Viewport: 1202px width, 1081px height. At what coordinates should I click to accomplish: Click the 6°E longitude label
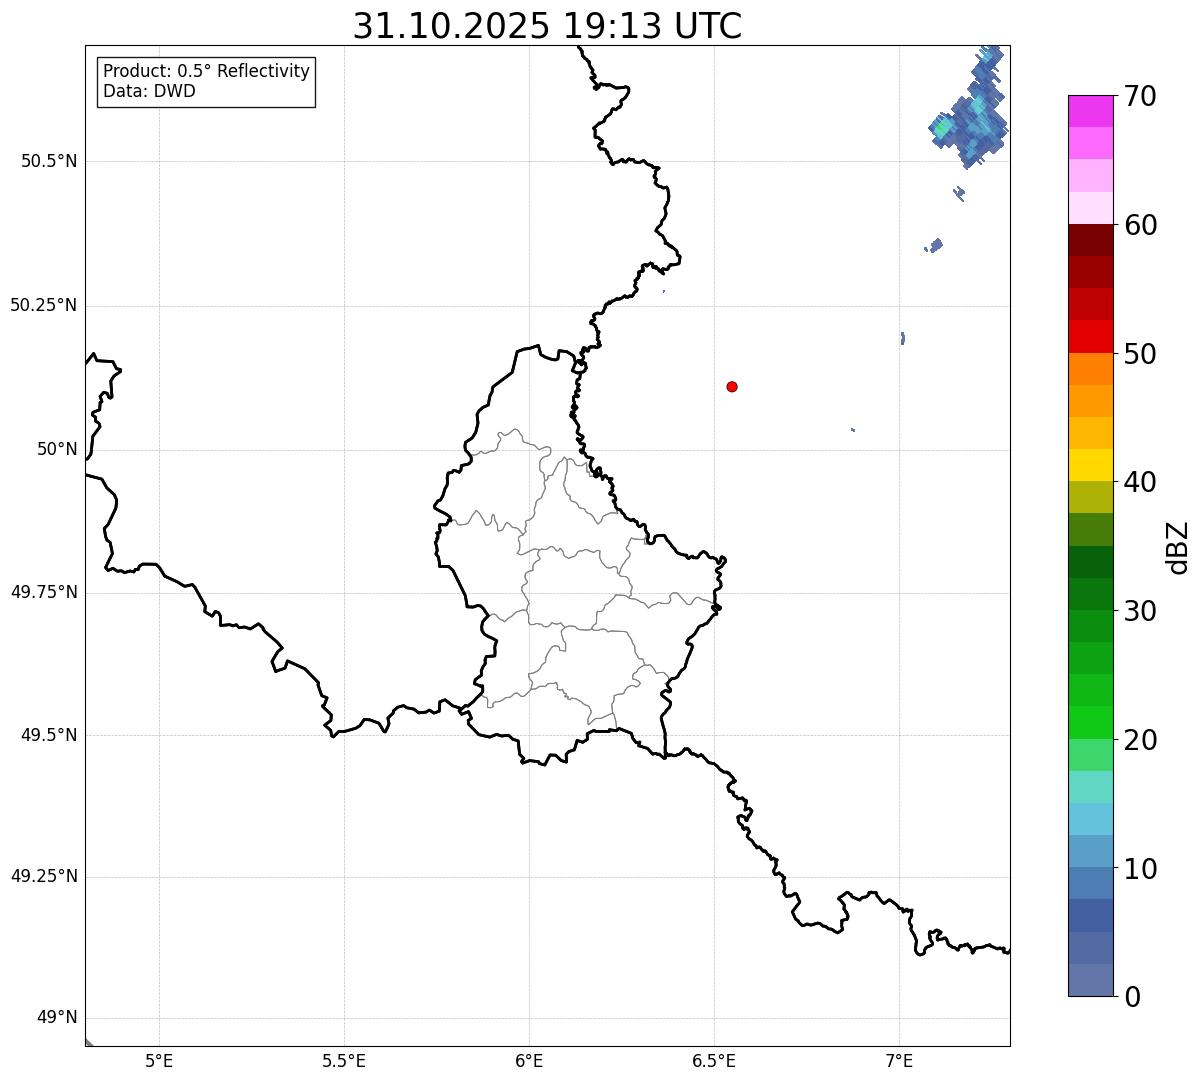pyautogui.click(x=529, y=1061)
